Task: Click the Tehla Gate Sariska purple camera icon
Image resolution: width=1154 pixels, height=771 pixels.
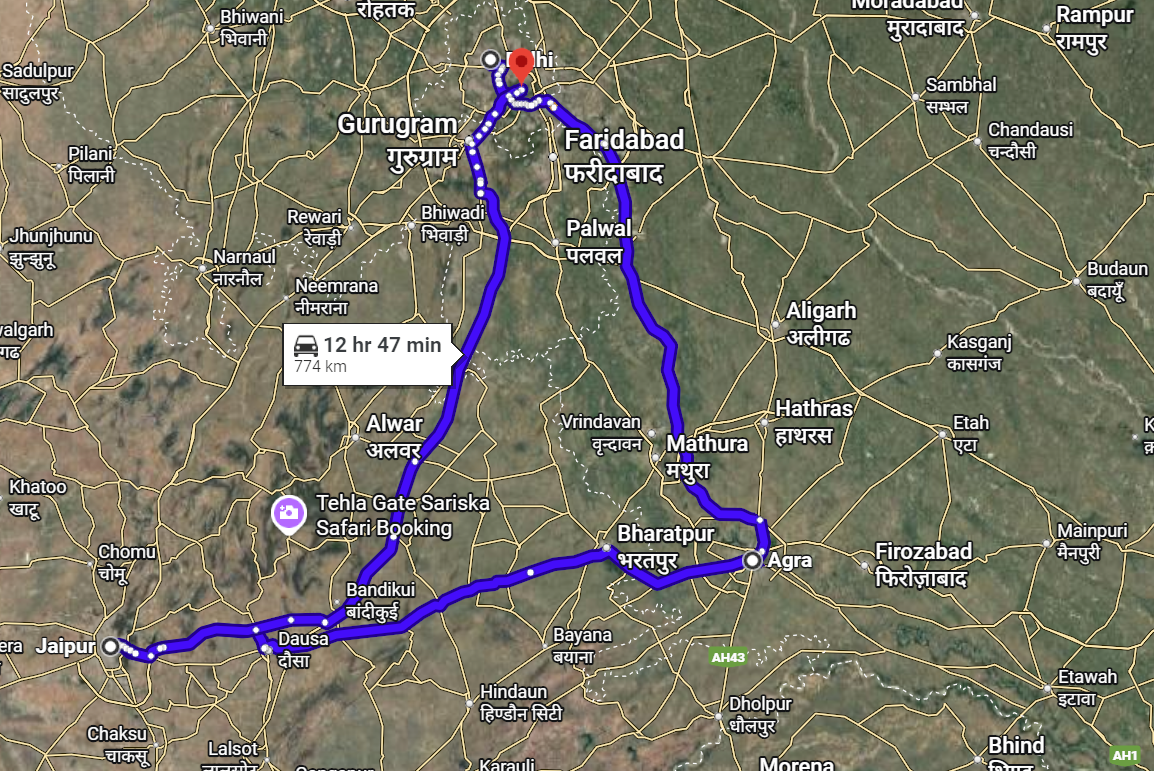Action: (288, 514)
